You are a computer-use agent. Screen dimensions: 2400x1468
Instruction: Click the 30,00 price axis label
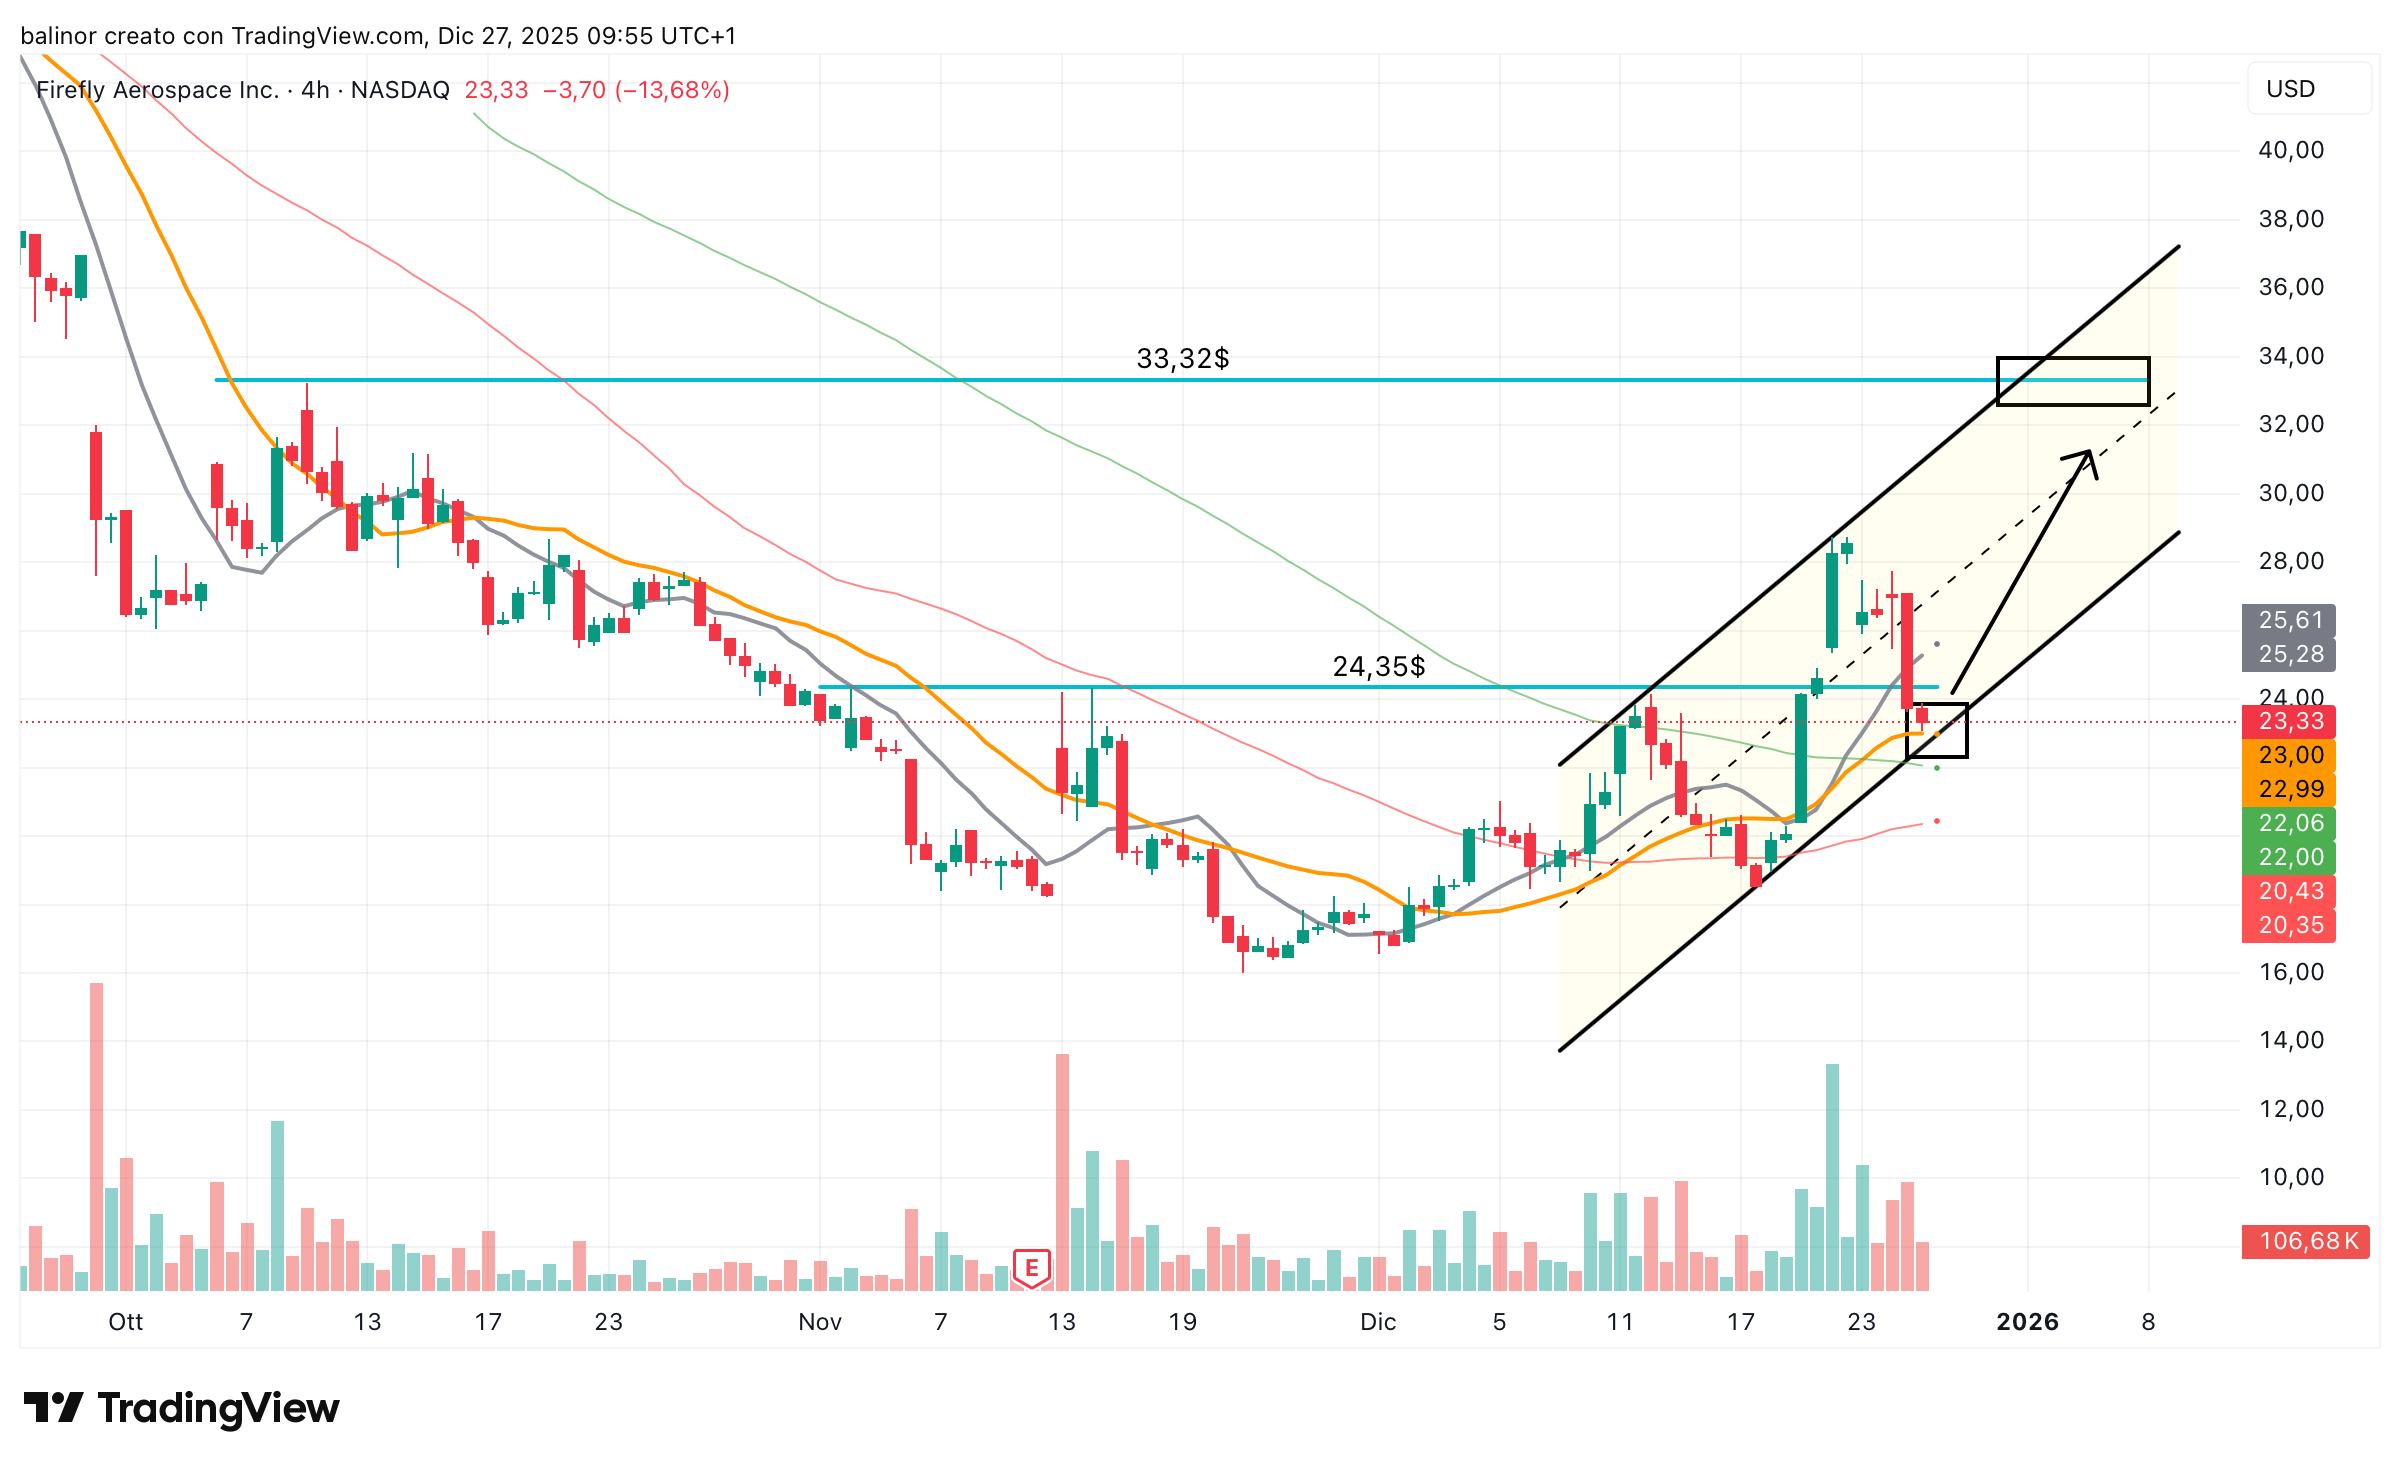coord(2291,493)
